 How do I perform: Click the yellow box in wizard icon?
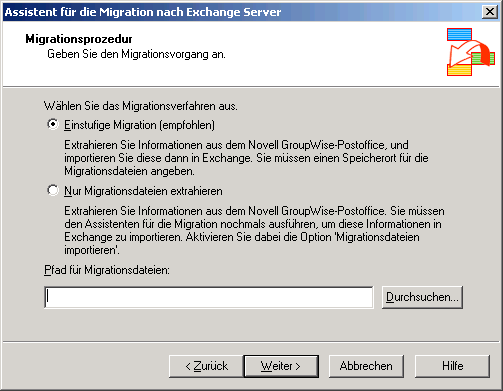tap(459, 70)
